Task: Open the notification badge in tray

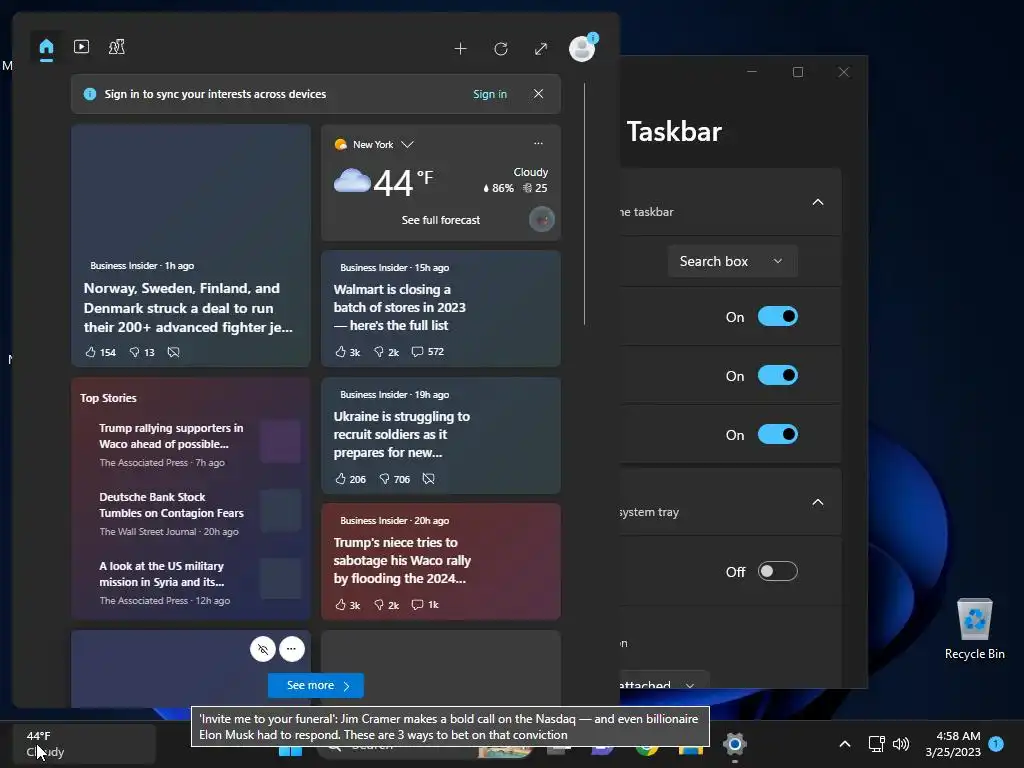Action: coord(996,744)
